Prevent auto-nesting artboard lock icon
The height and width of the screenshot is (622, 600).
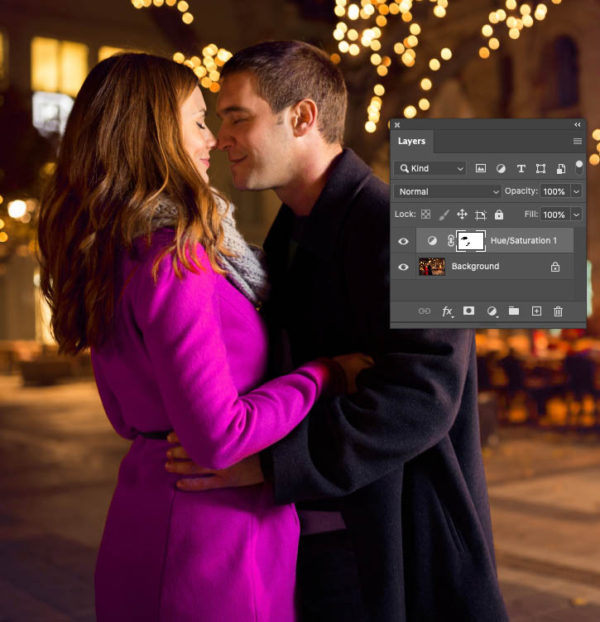480,215
